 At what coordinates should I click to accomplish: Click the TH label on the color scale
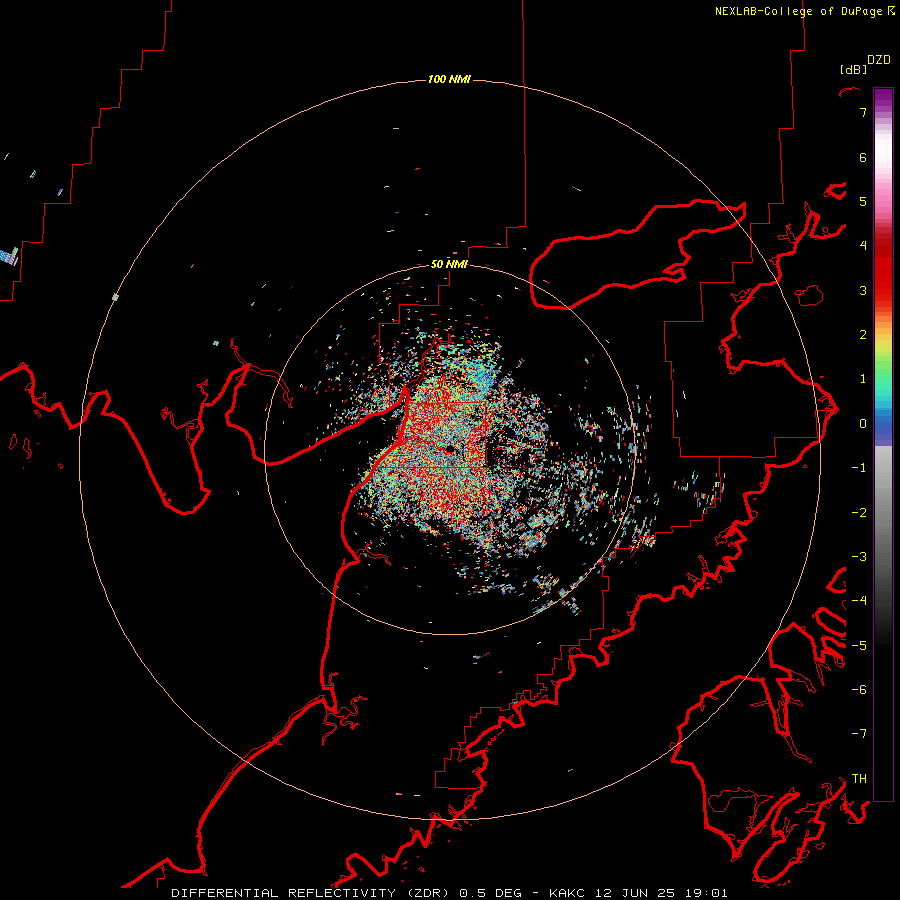pyautogui.click(x=859, y=779)
